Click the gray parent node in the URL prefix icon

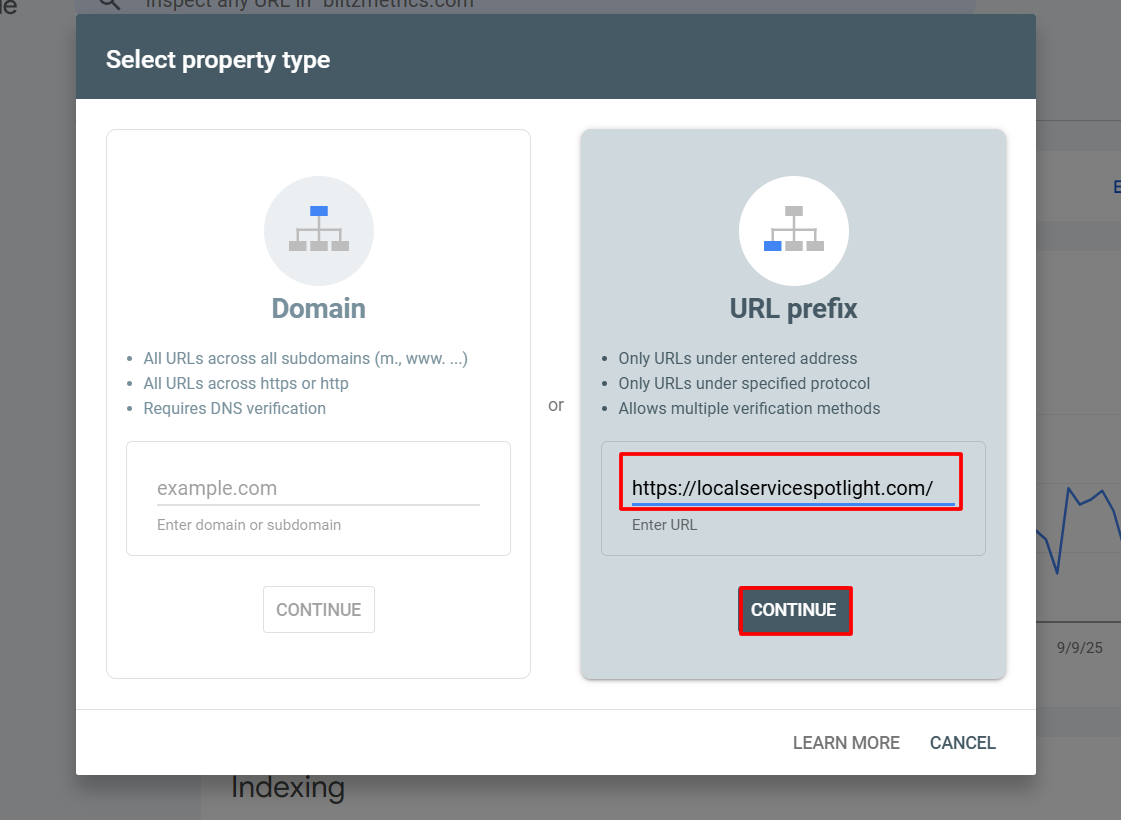pyautogui.click(x=794, y=210)
